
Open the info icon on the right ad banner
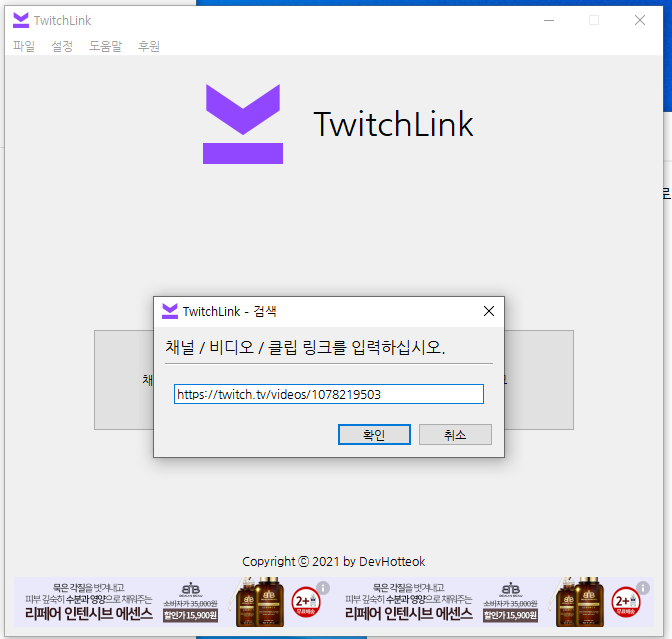coord(643,588)
